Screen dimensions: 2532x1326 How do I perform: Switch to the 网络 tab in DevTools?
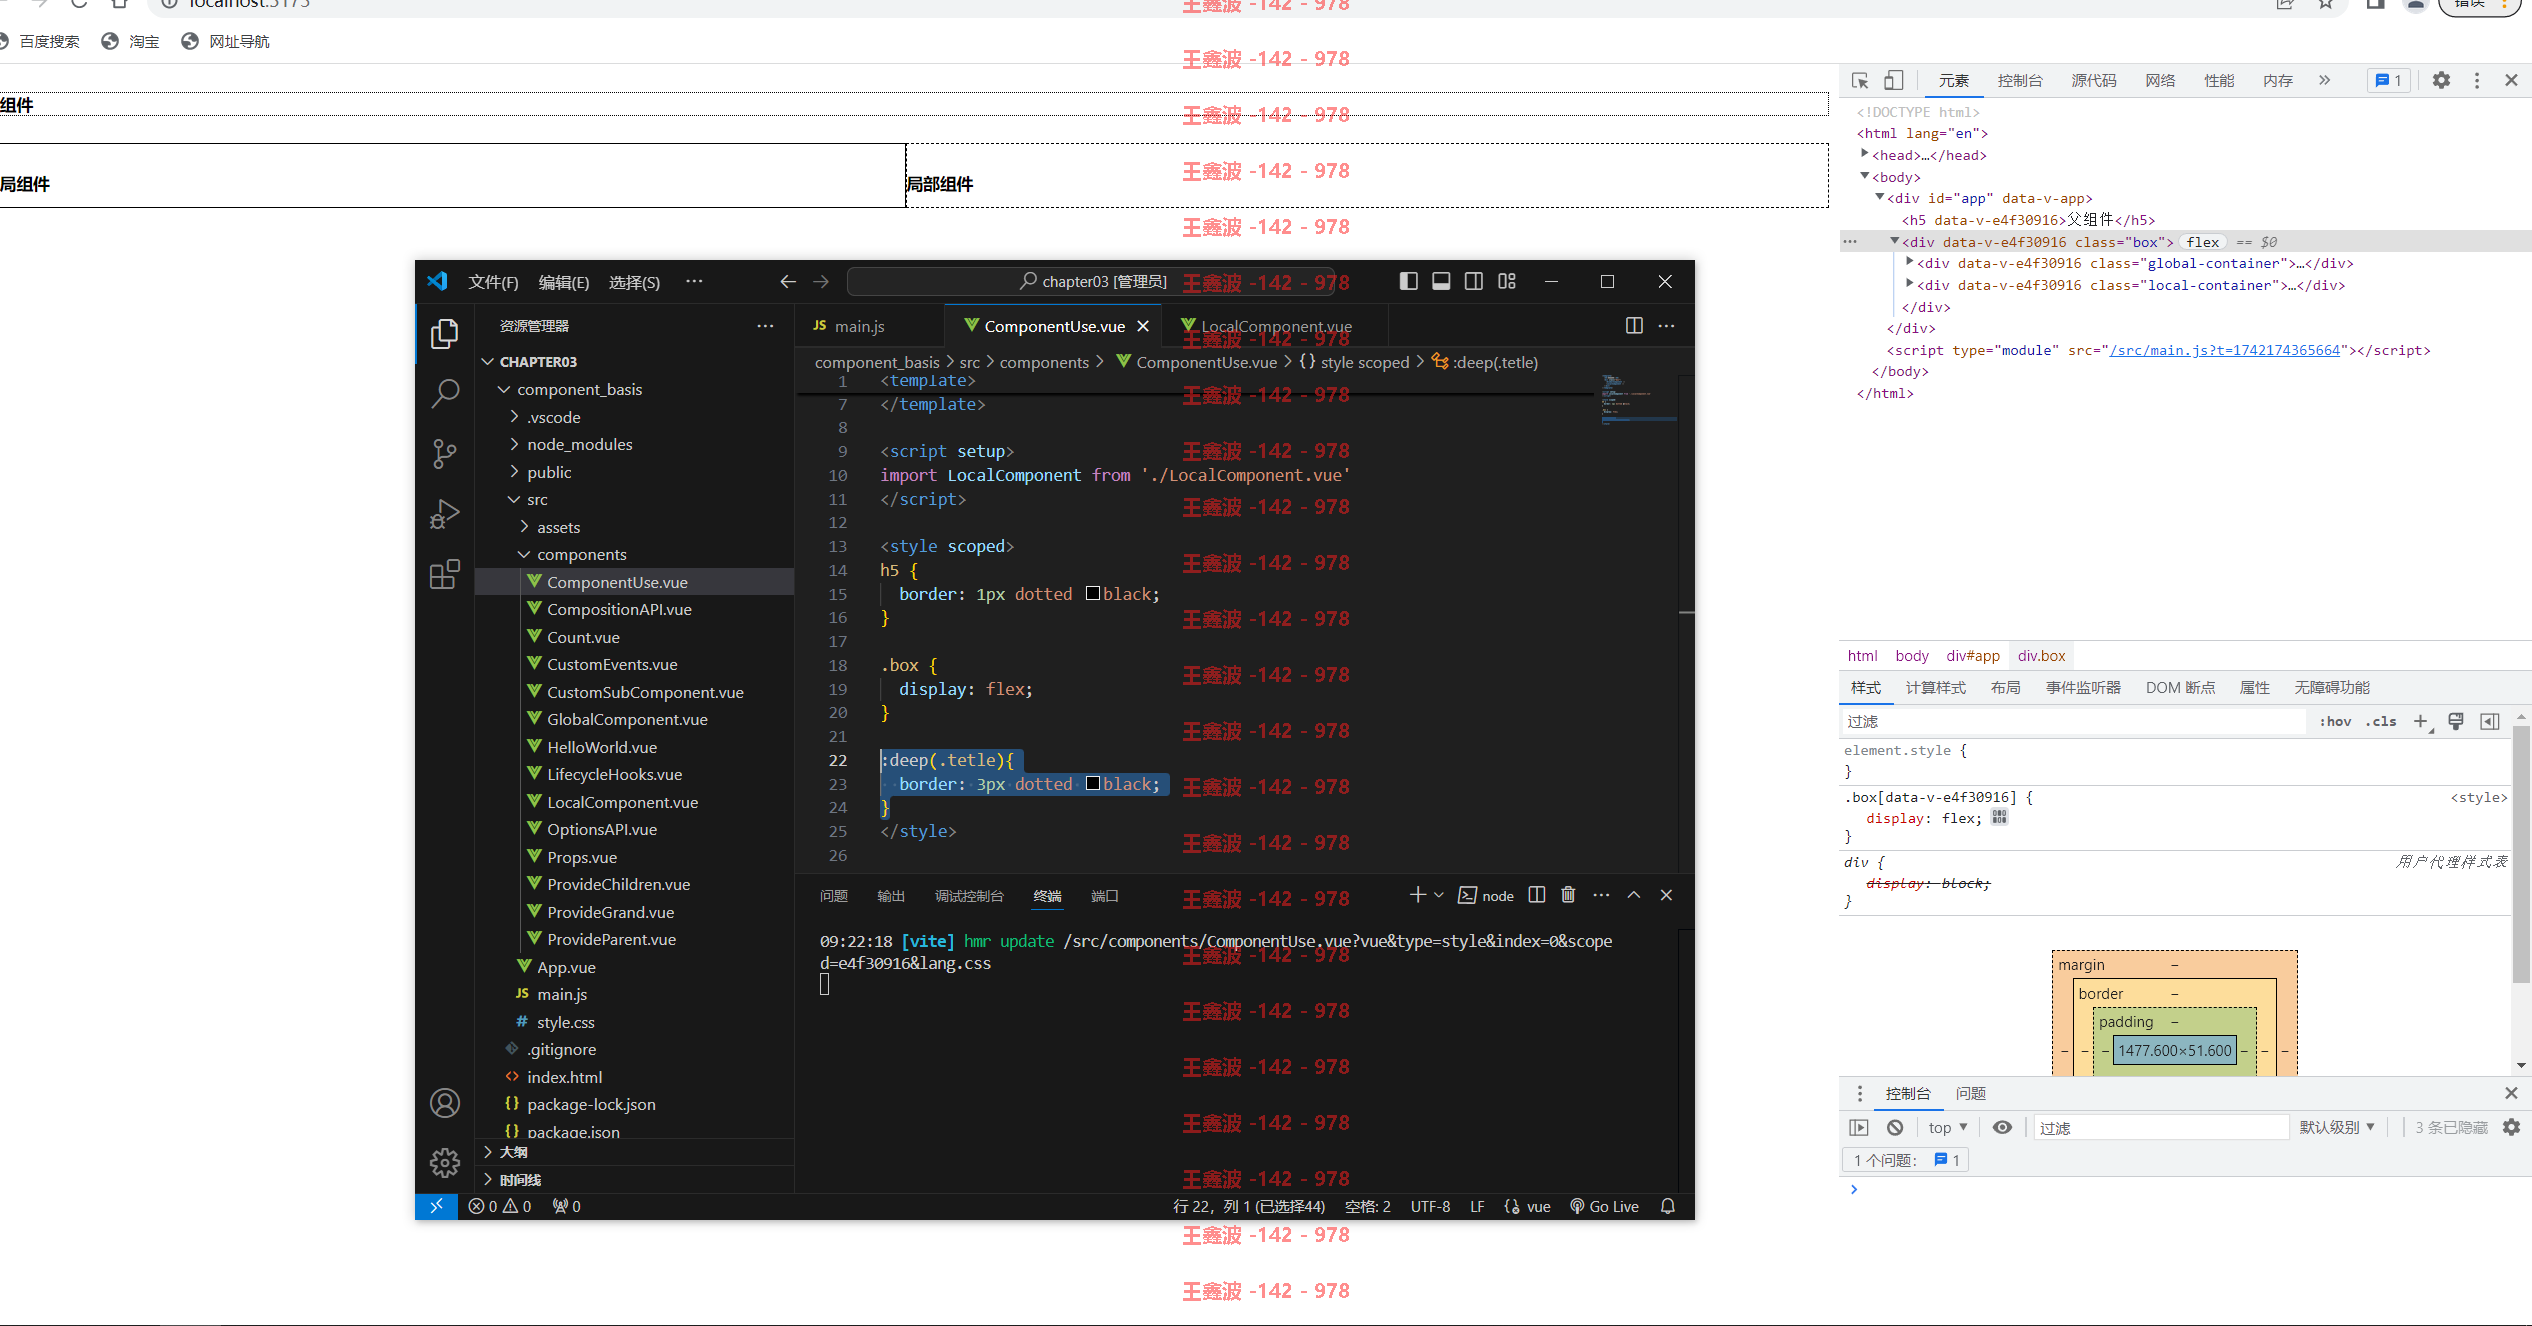pos(2160,81)
